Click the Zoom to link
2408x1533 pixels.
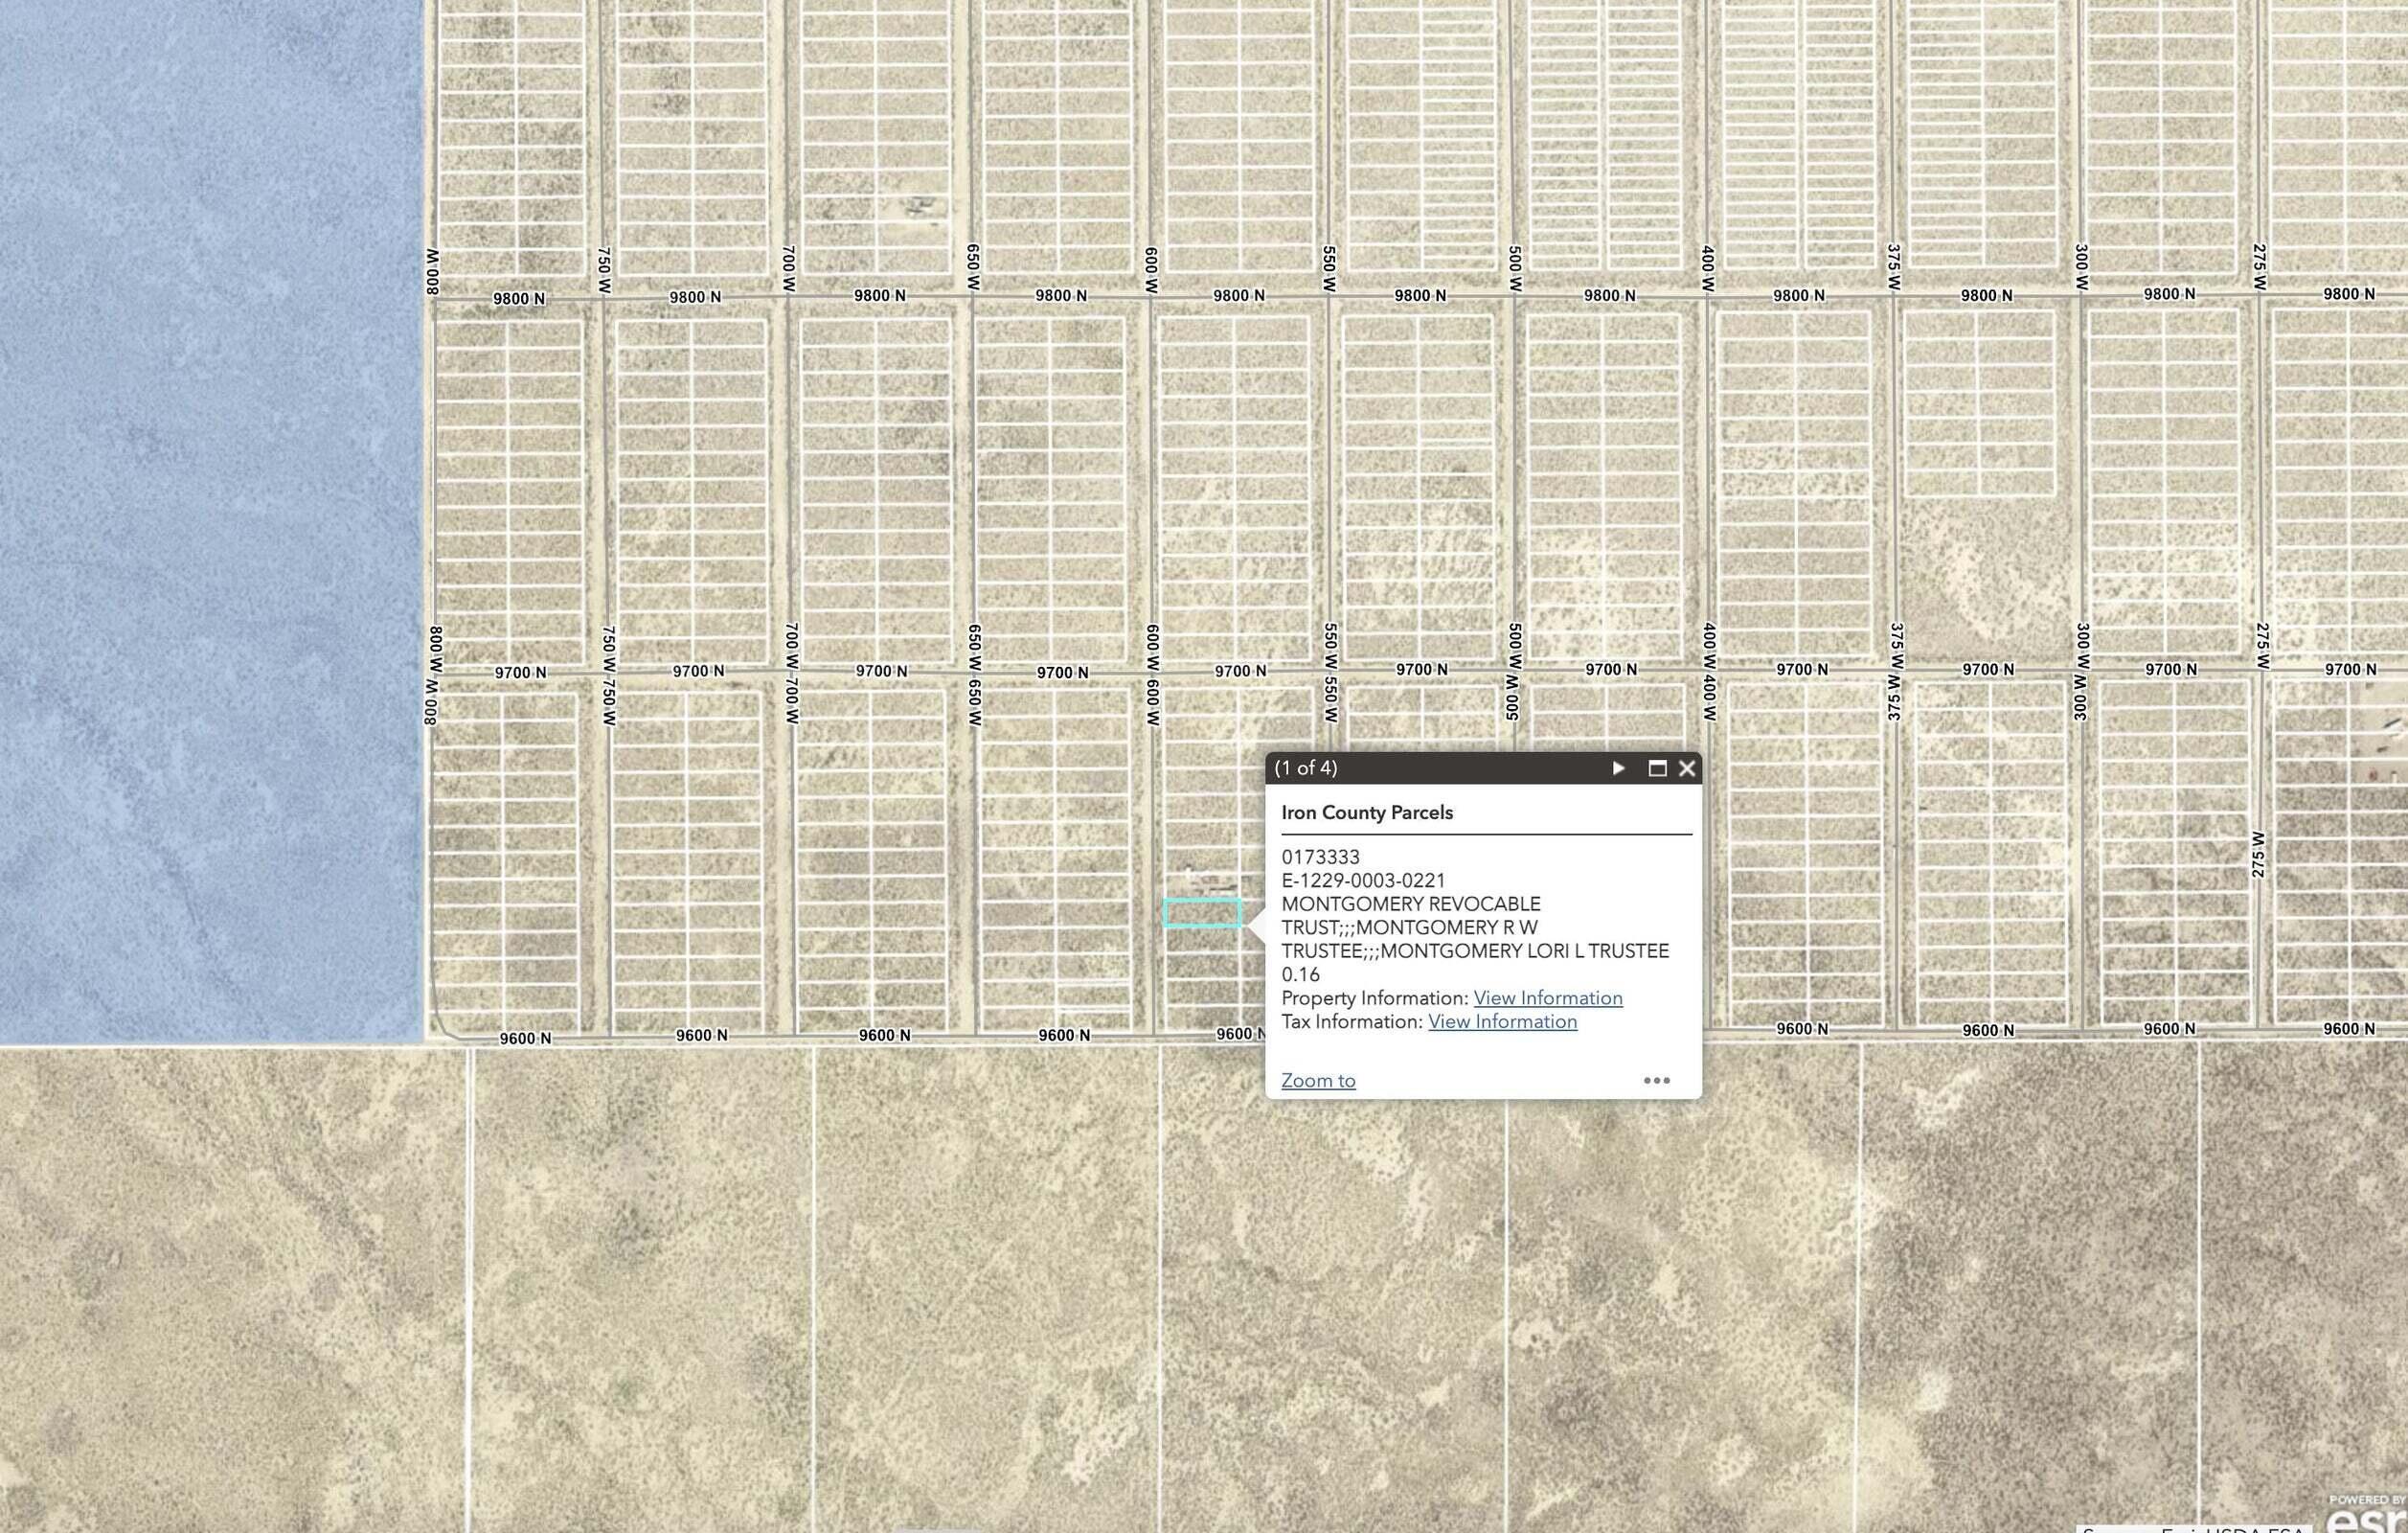click(x=1318, y=1080)
